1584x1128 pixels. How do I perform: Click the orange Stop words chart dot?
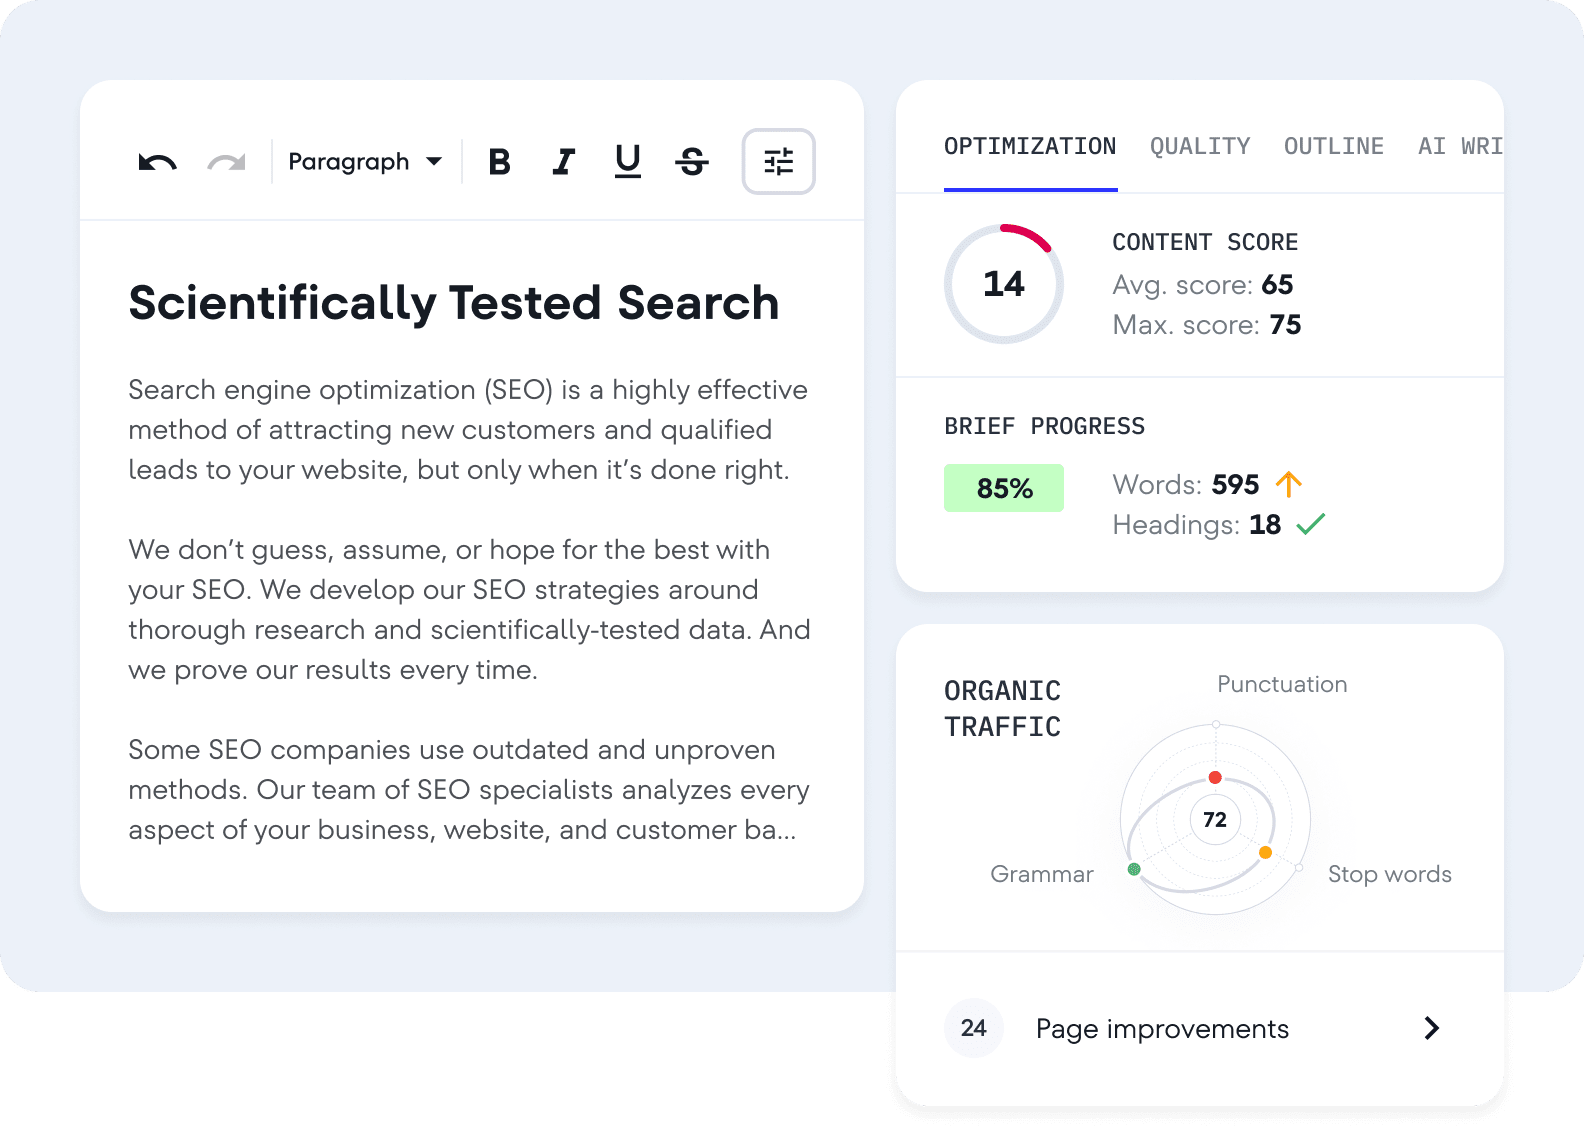click(x=1265, y=852)
